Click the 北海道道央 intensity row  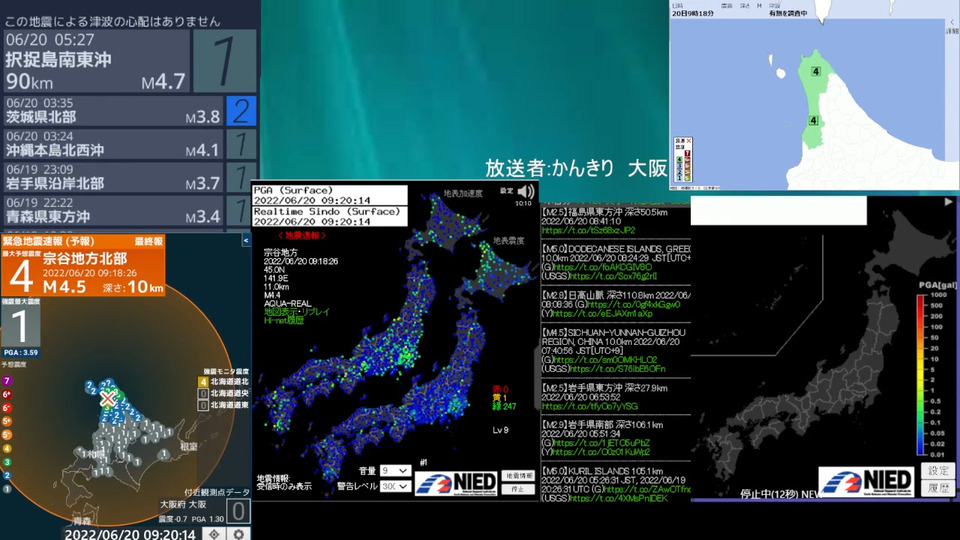click(x=224, y=394)
